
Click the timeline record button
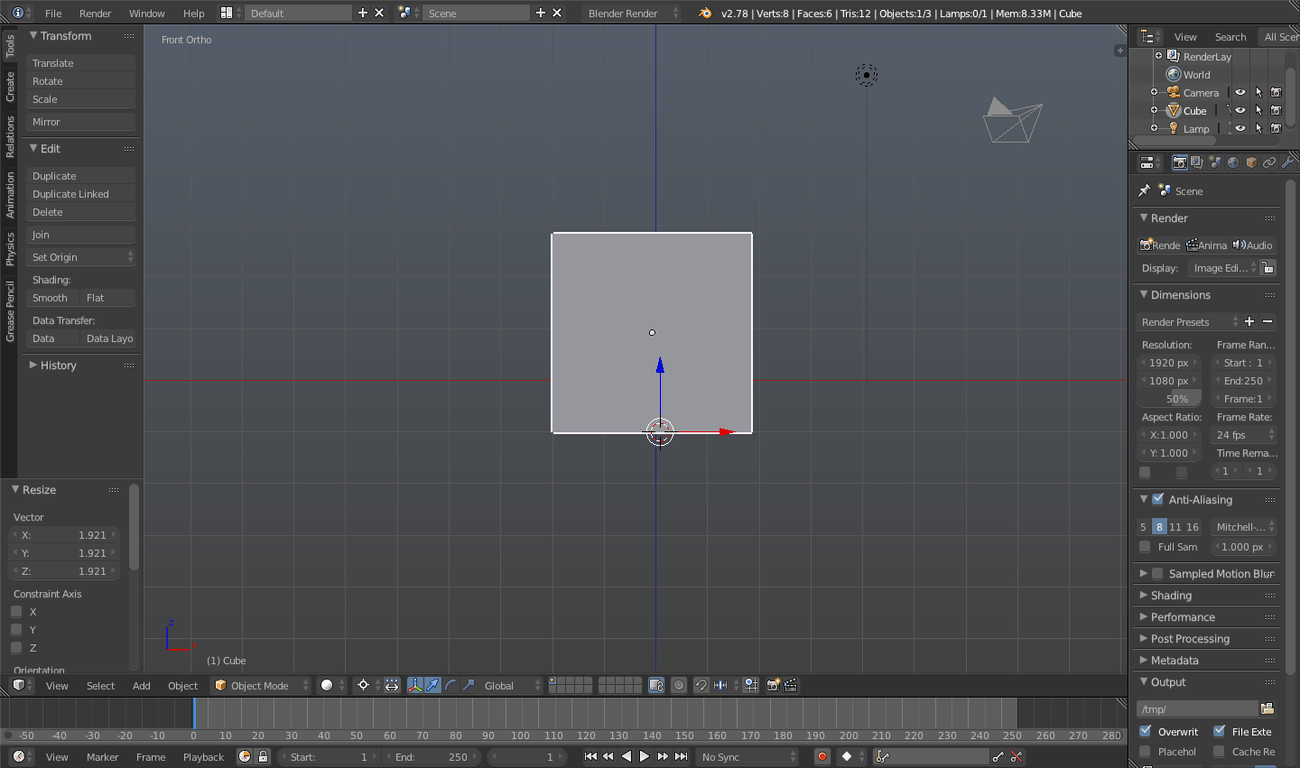click(x=822, y=757)
